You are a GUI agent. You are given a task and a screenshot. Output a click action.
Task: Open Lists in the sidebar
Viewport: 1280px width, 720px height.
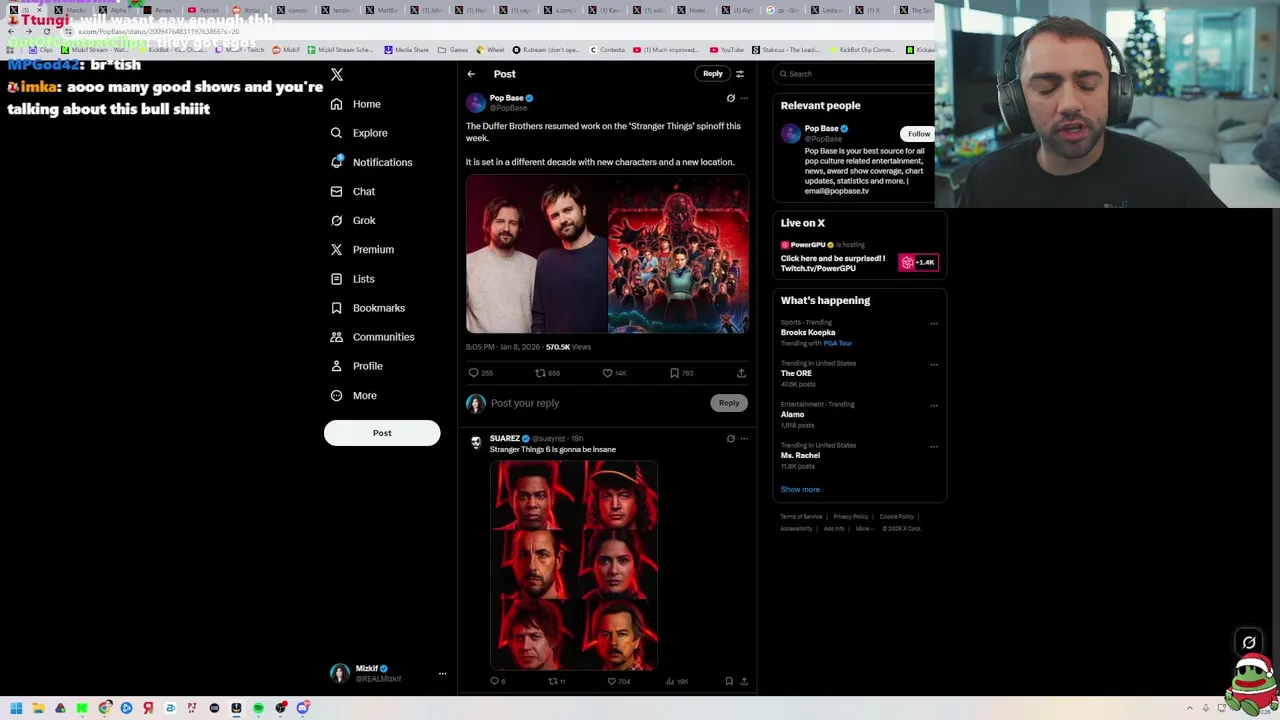[352, 279]
